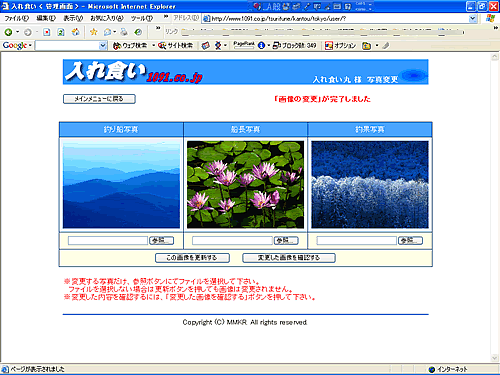Open Favorites with the star icon
Screen dimensions: 500x375
(94, 32)
